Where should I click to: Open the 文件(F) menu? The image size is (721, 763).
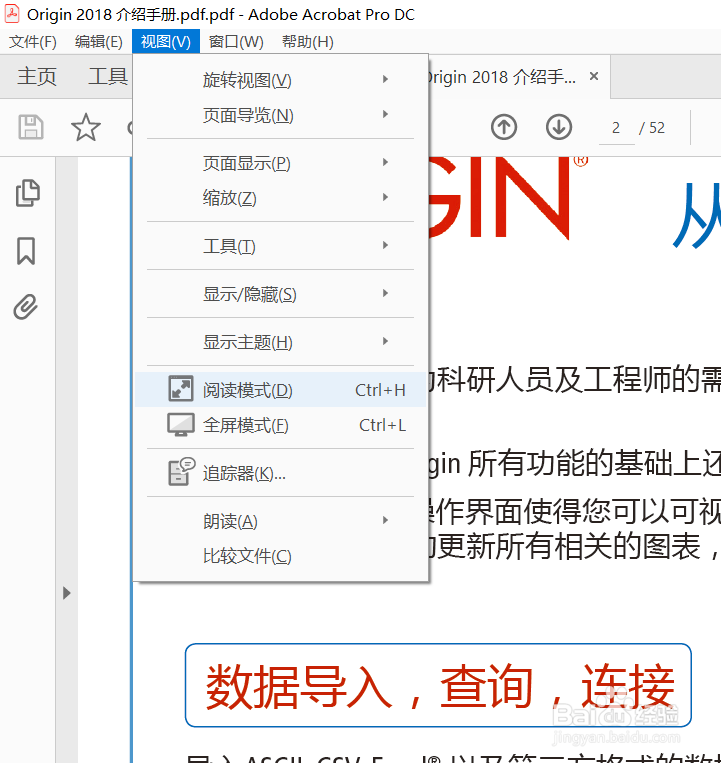pyautogui.click(x=33, y=42)
